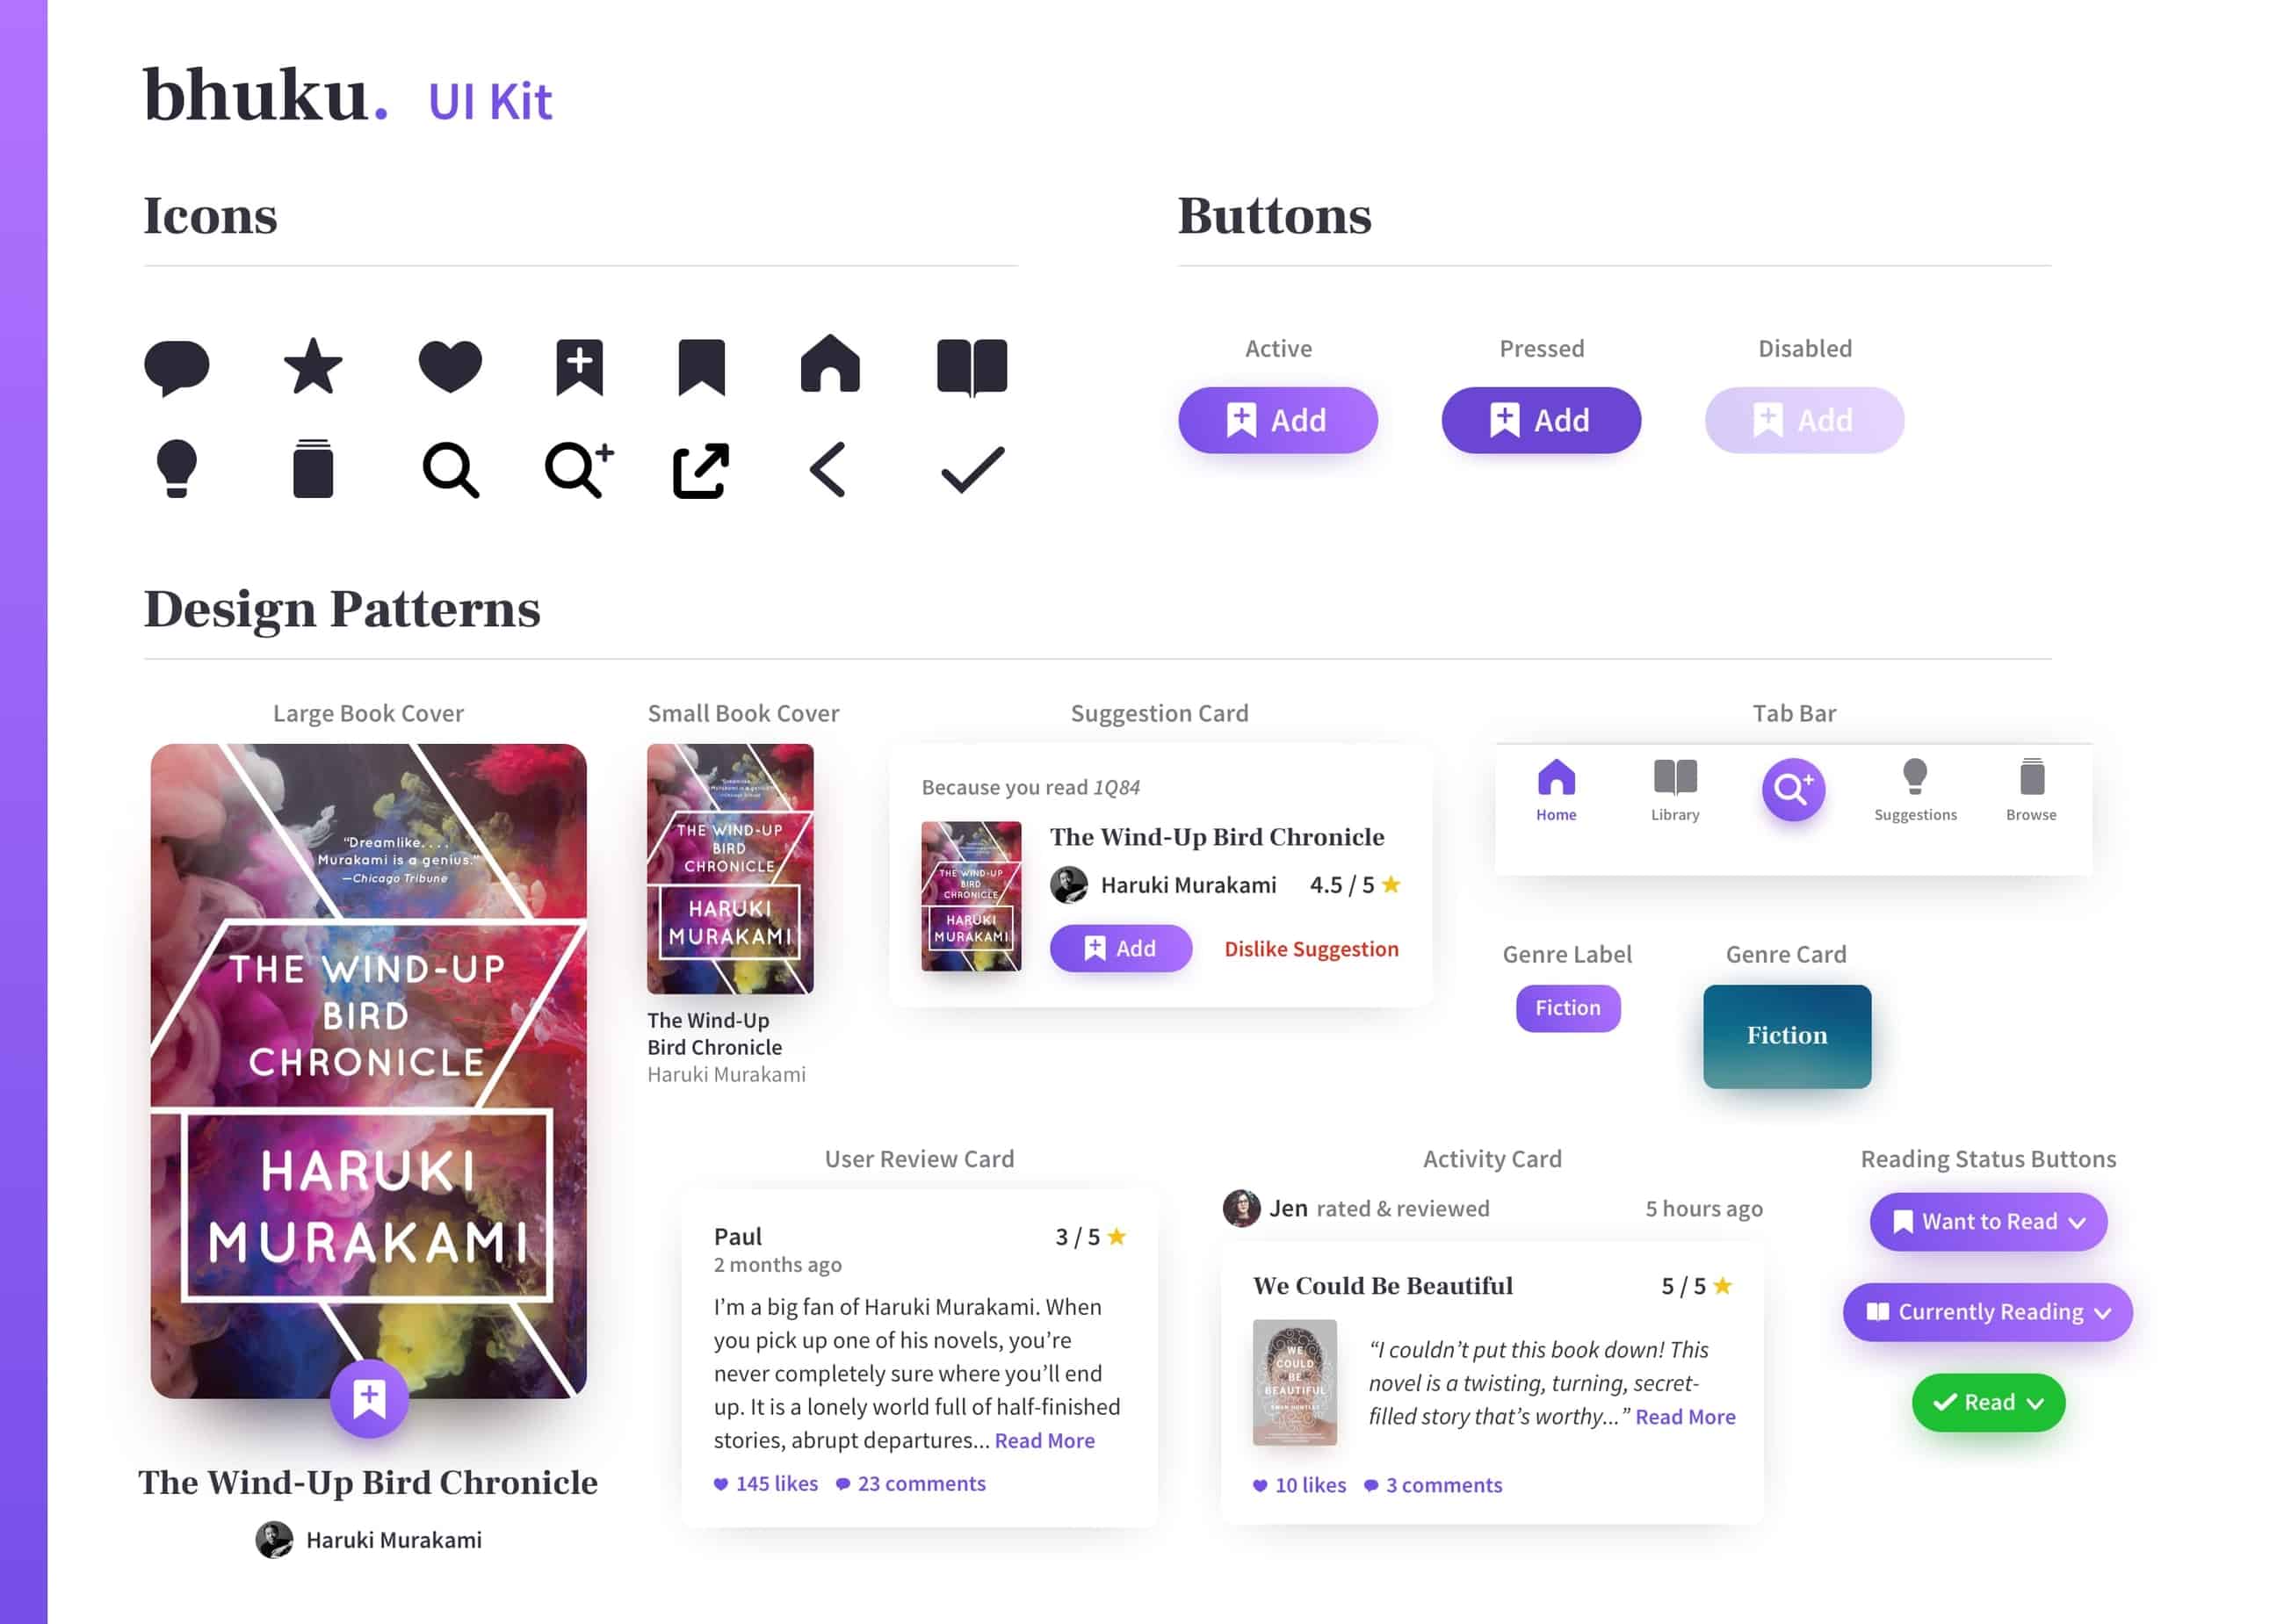Screen dimensions: 2284x1624
Task: Expand the Currently Reading status dropdown
Action: coord(1987,1311)
